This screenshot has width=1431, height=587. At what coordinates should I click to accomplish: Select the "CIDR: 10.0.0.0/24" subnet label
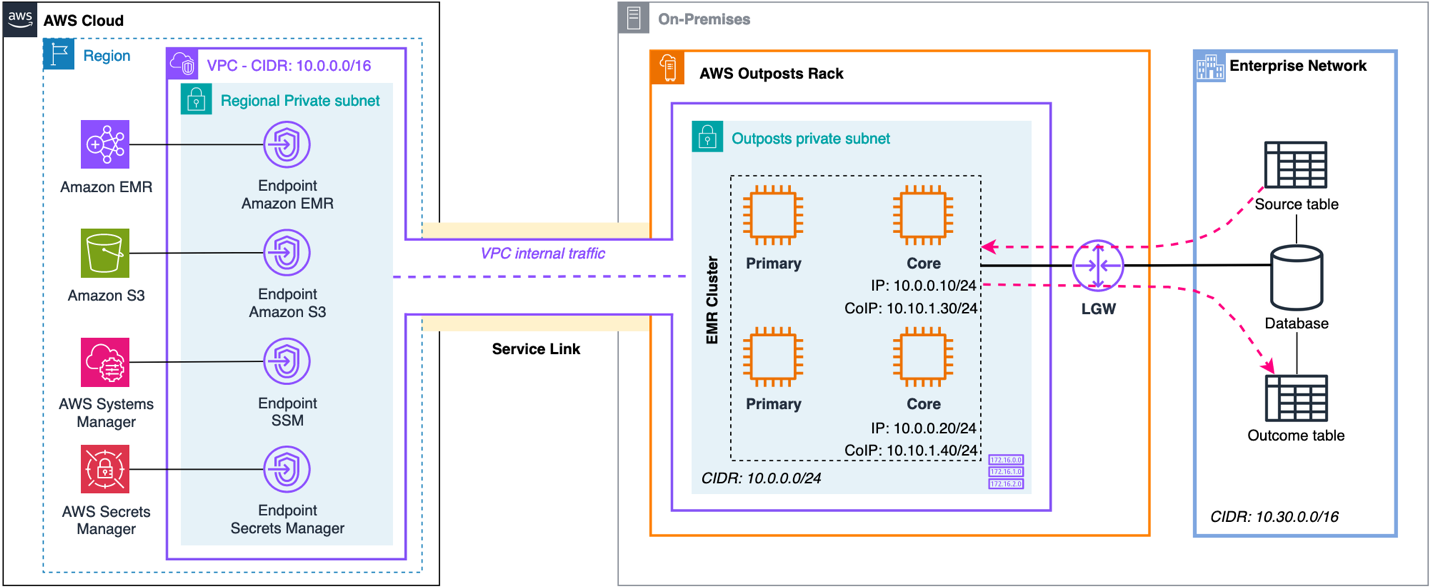tap(762, 478)
